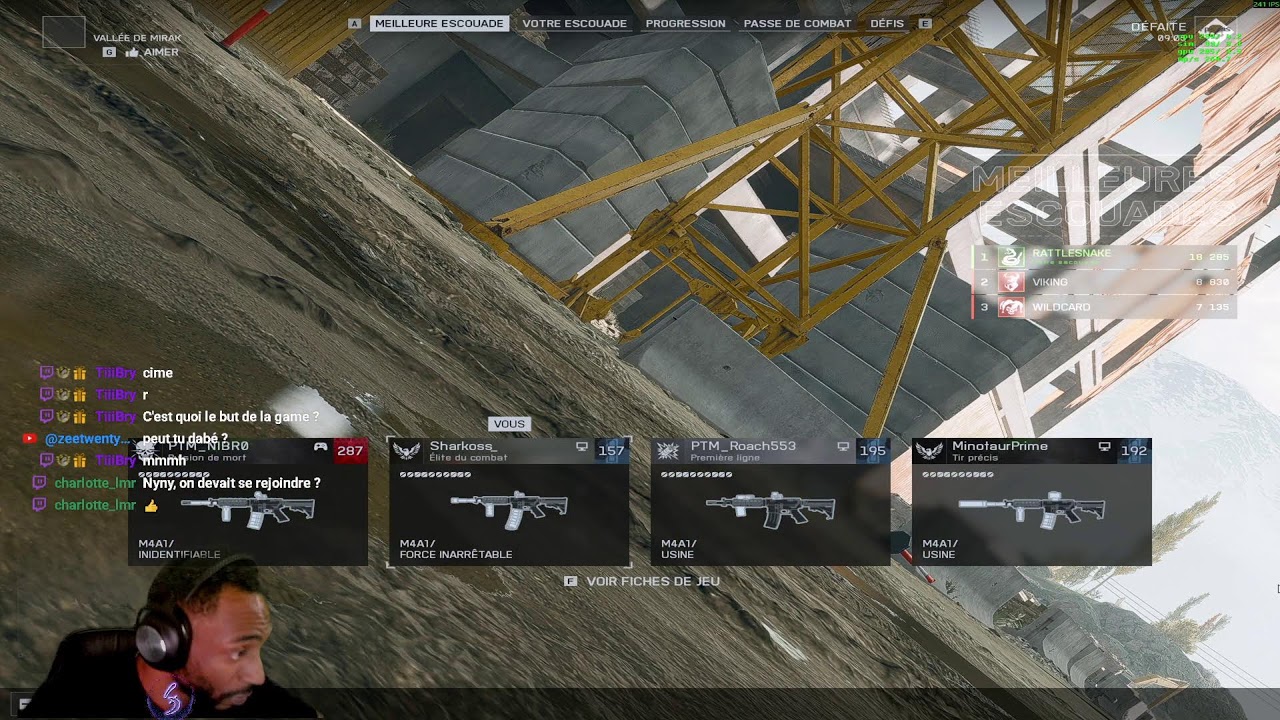Click the E key next-tab indicator
Image resolution: width=1280 pixels, height=720 pixels.
coord(925,23)
